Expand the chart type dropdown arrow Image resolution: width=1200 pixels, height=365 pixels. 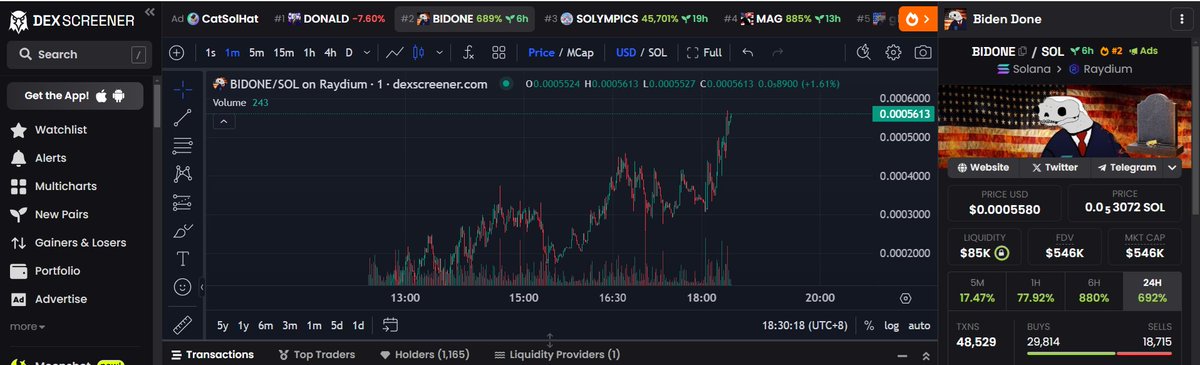coord(438,52)
